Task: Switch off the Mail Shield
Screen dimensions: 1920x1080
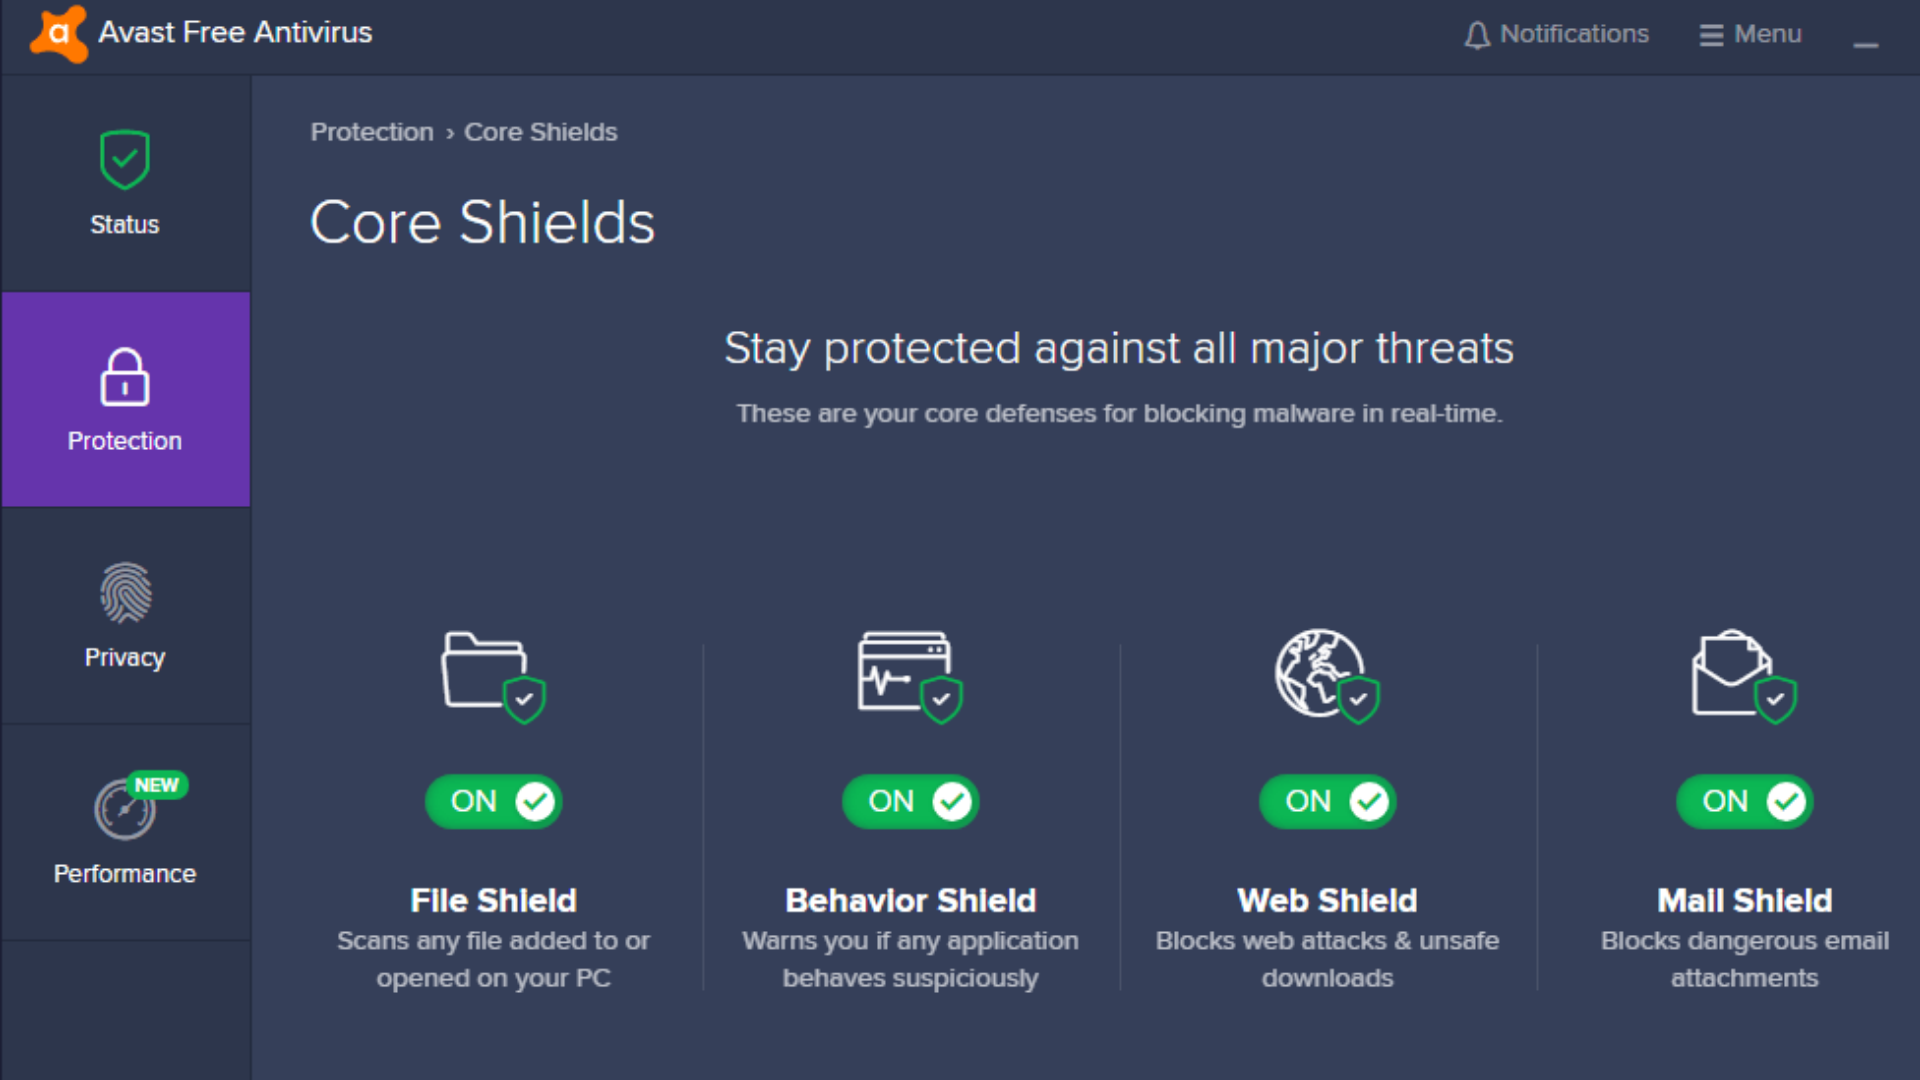Action: (x=1744, y=801)
